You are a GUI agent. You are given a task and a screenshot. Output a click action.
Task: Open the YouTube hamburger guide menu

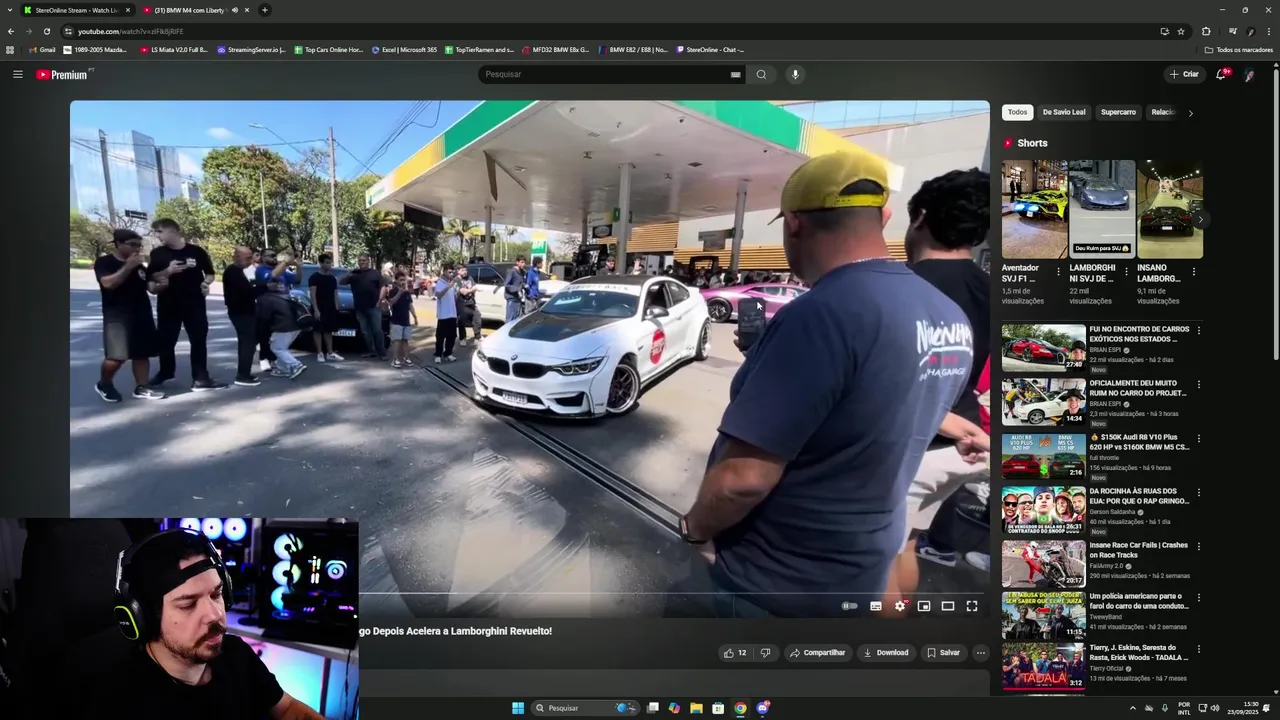click(17, 74)
